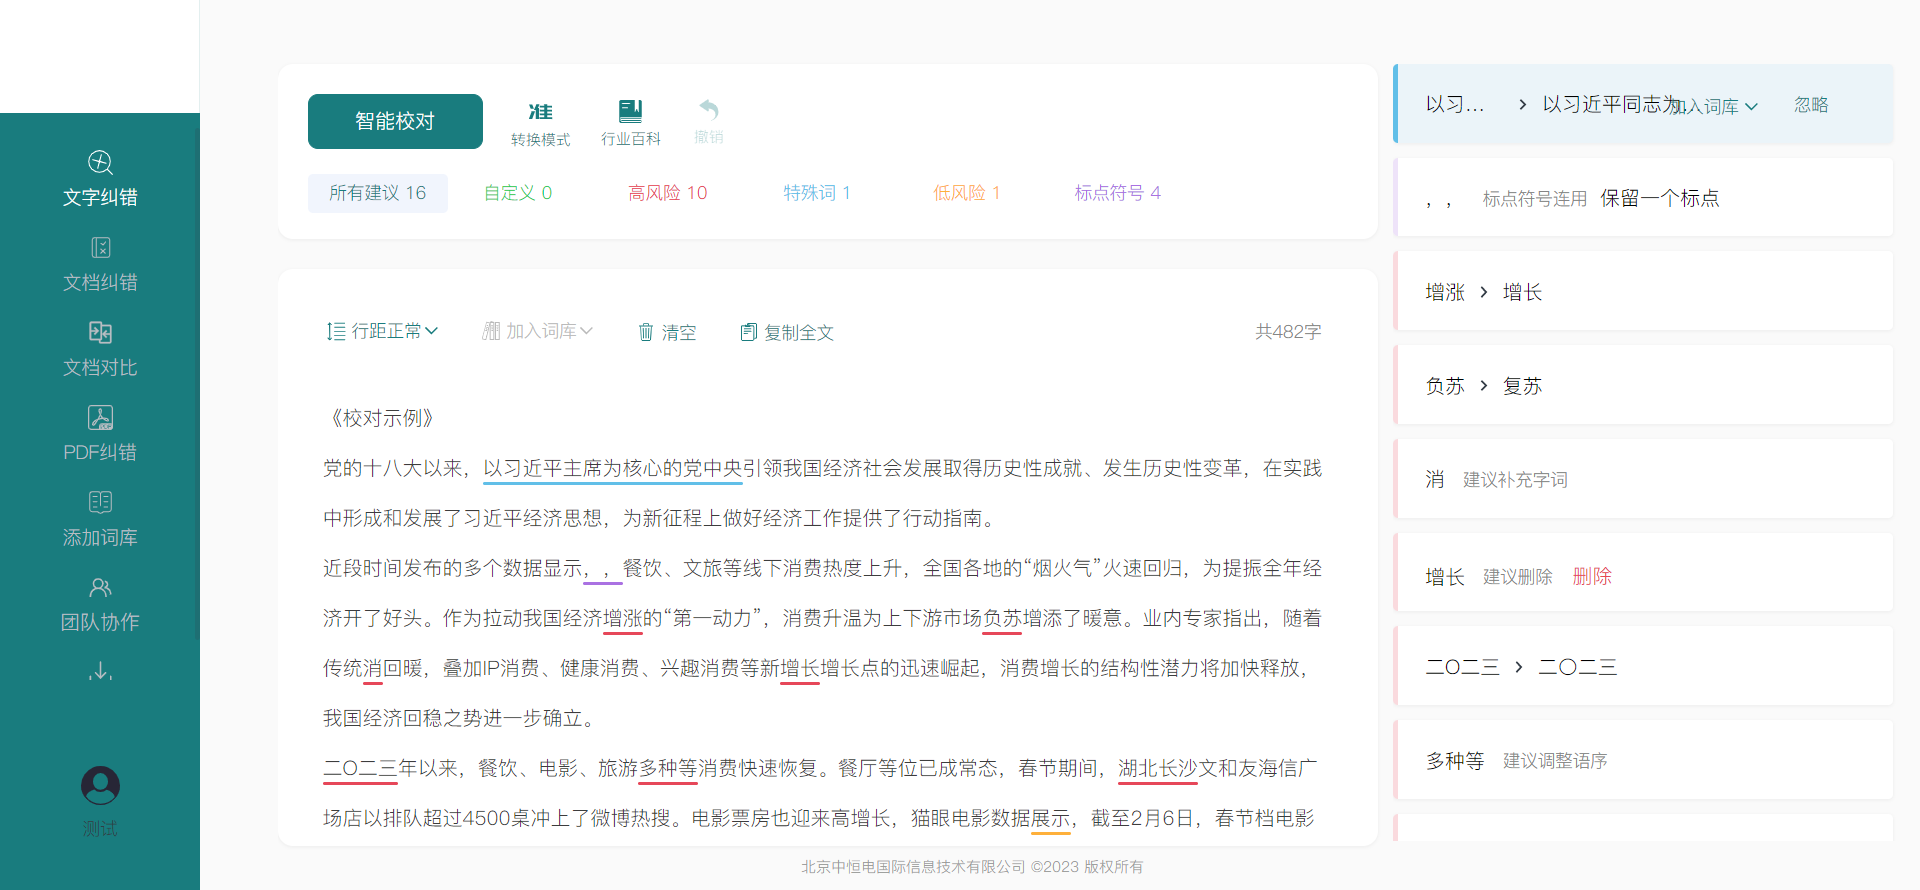Select the 标点符号 4 tab

coord(1118,193)
